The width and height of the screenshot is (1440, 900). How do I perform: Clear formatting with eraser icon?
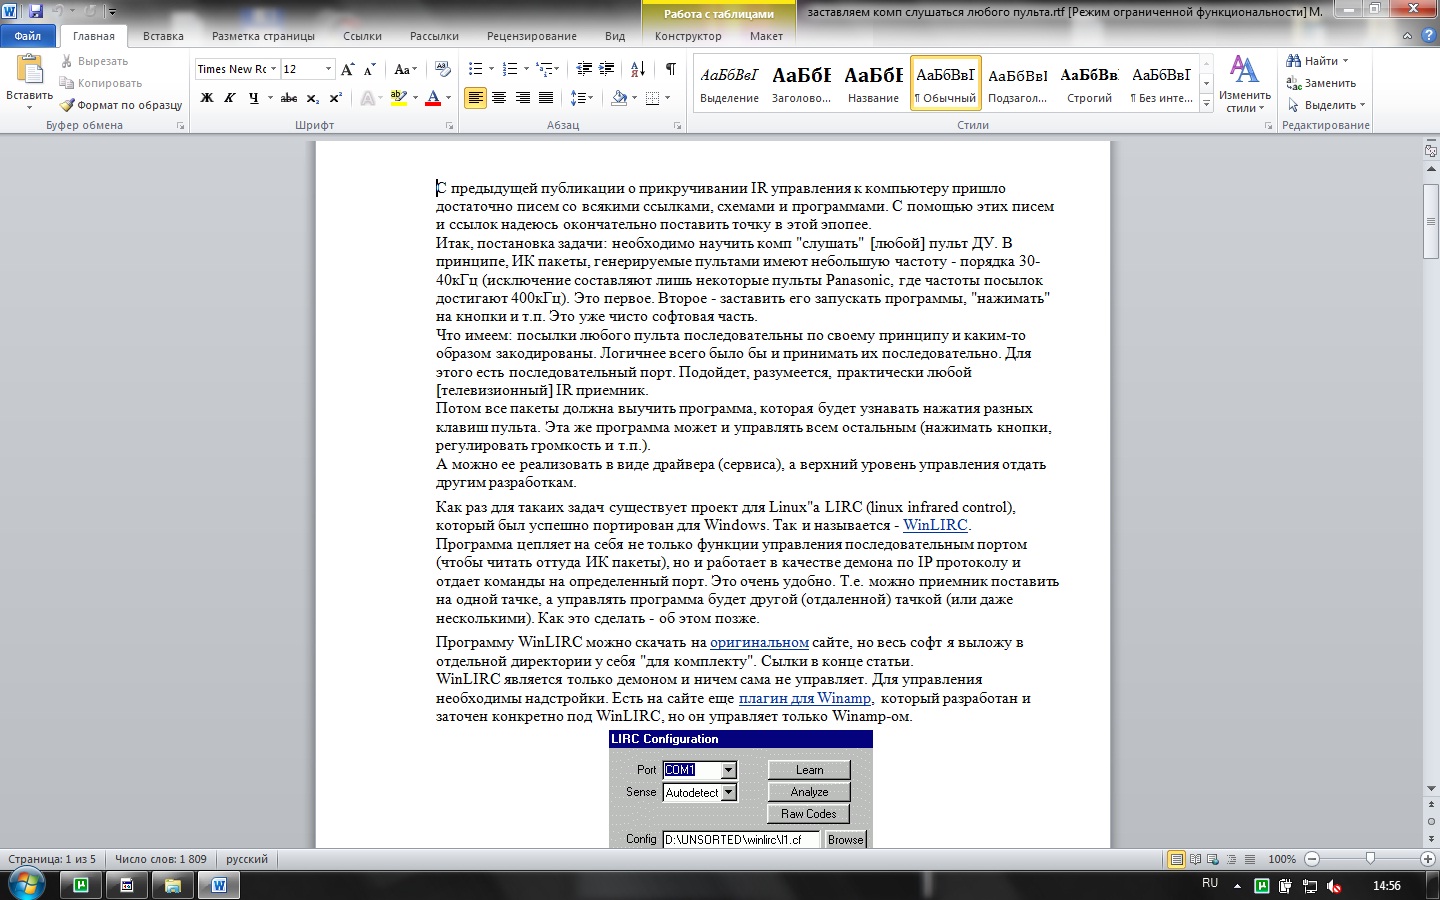coord(444,69)
